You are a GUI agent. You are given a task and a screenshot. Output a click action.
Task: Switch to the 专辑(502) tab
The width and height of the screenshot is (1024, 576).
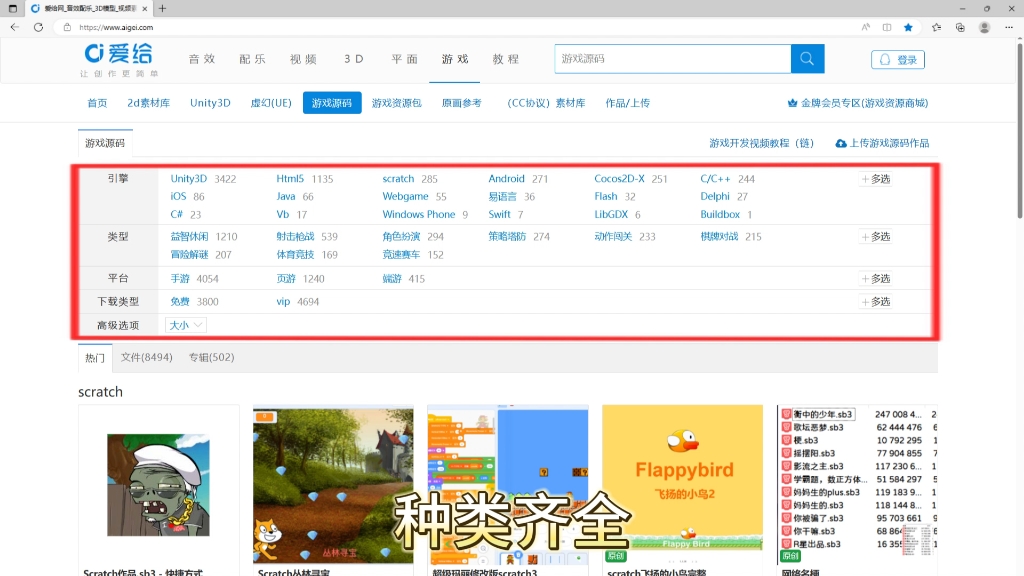click(211, 357)
